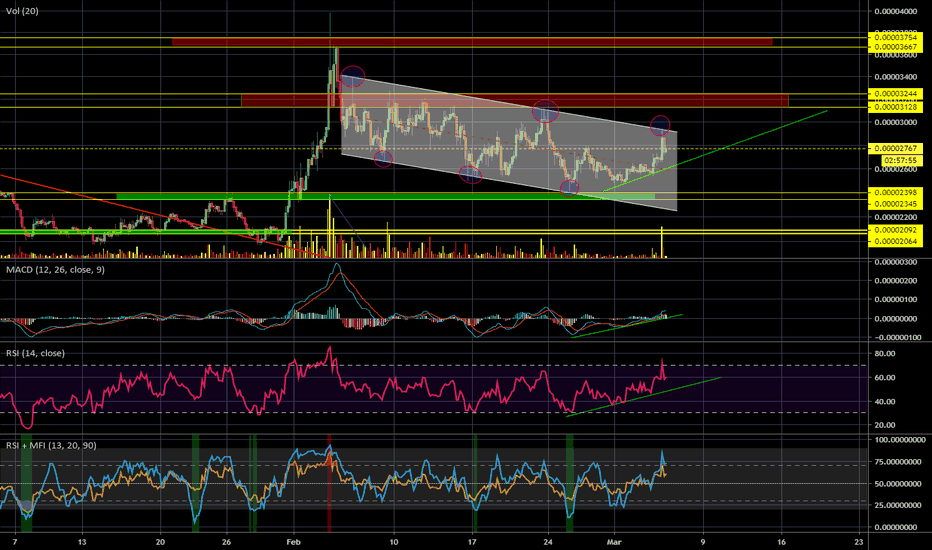The image size is (932, 550).
Task: Click the 0.00003754 yellow price label
Action: pyautogui.click(x=896, y=37)
